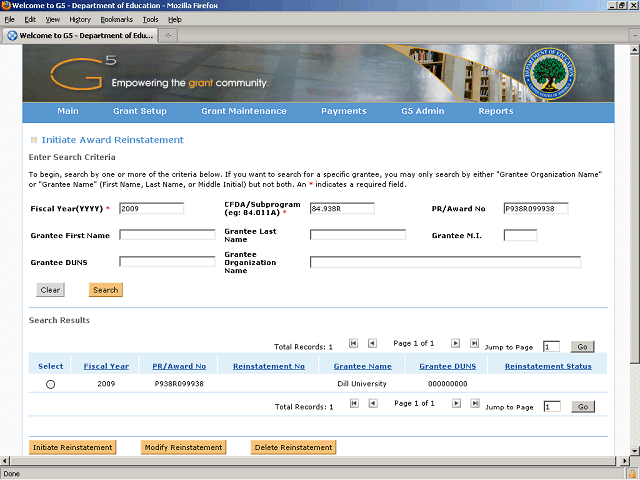Open a new tab with plus button
This screenshot has height=480, width=640.
168,36
